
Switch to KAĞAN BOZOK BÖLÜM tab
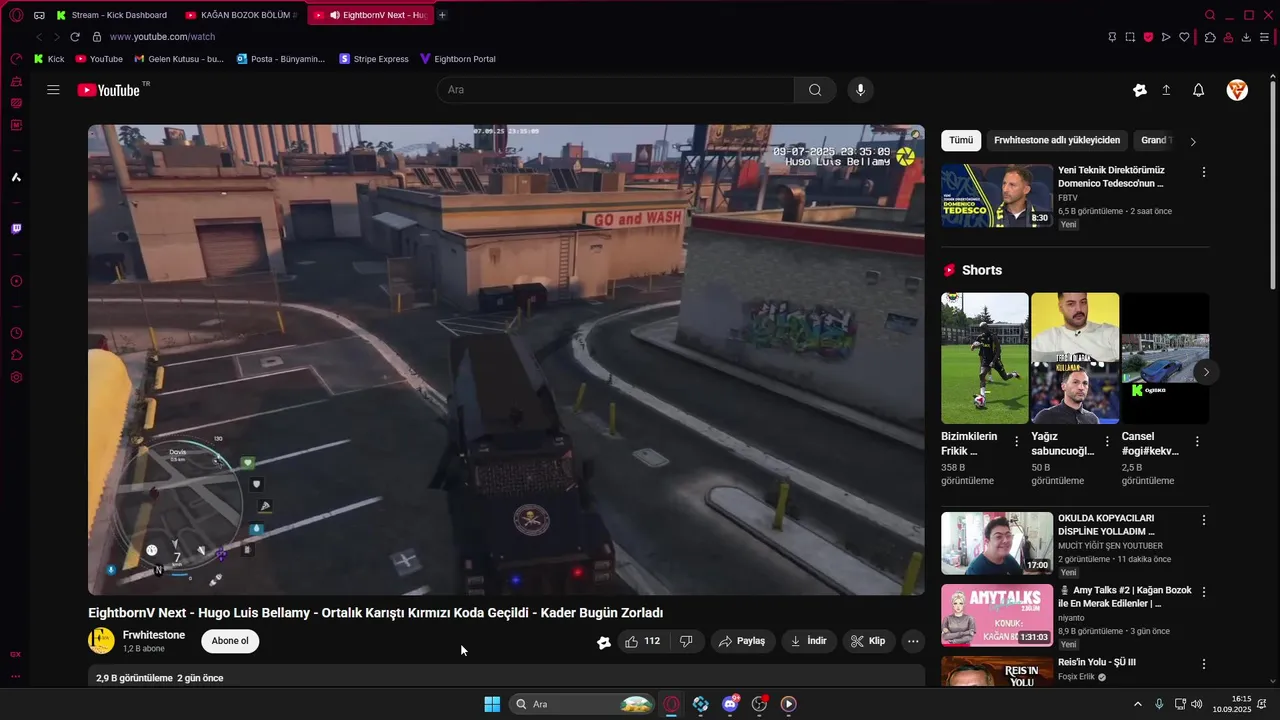[241, 15]
